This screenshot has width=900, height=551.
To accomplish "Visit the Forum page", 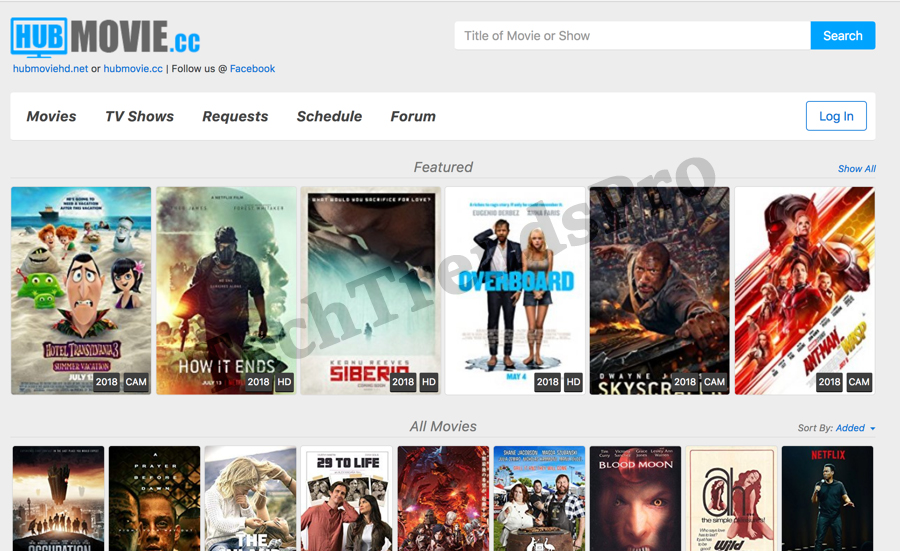I will pos(413,117).
